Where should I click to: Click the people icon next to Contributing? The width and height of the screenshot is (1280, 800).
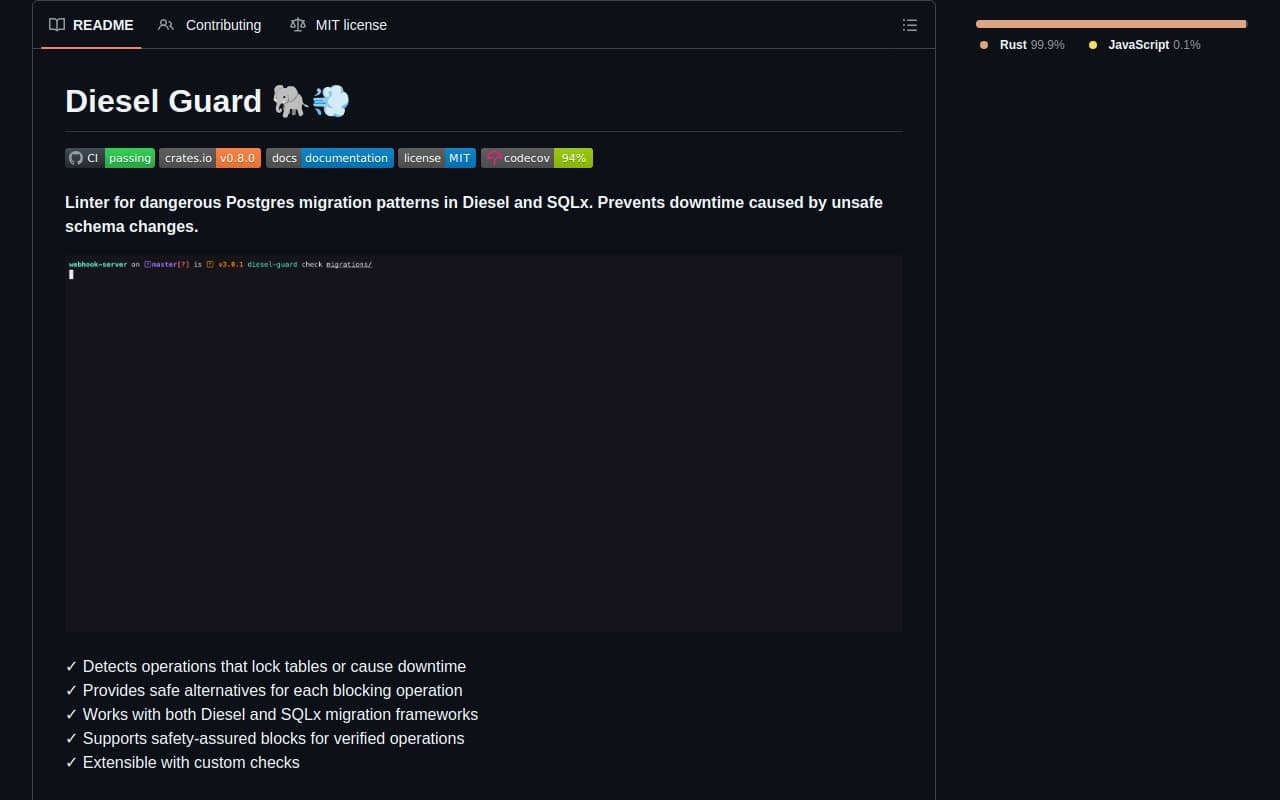click(x=166, y=25)
